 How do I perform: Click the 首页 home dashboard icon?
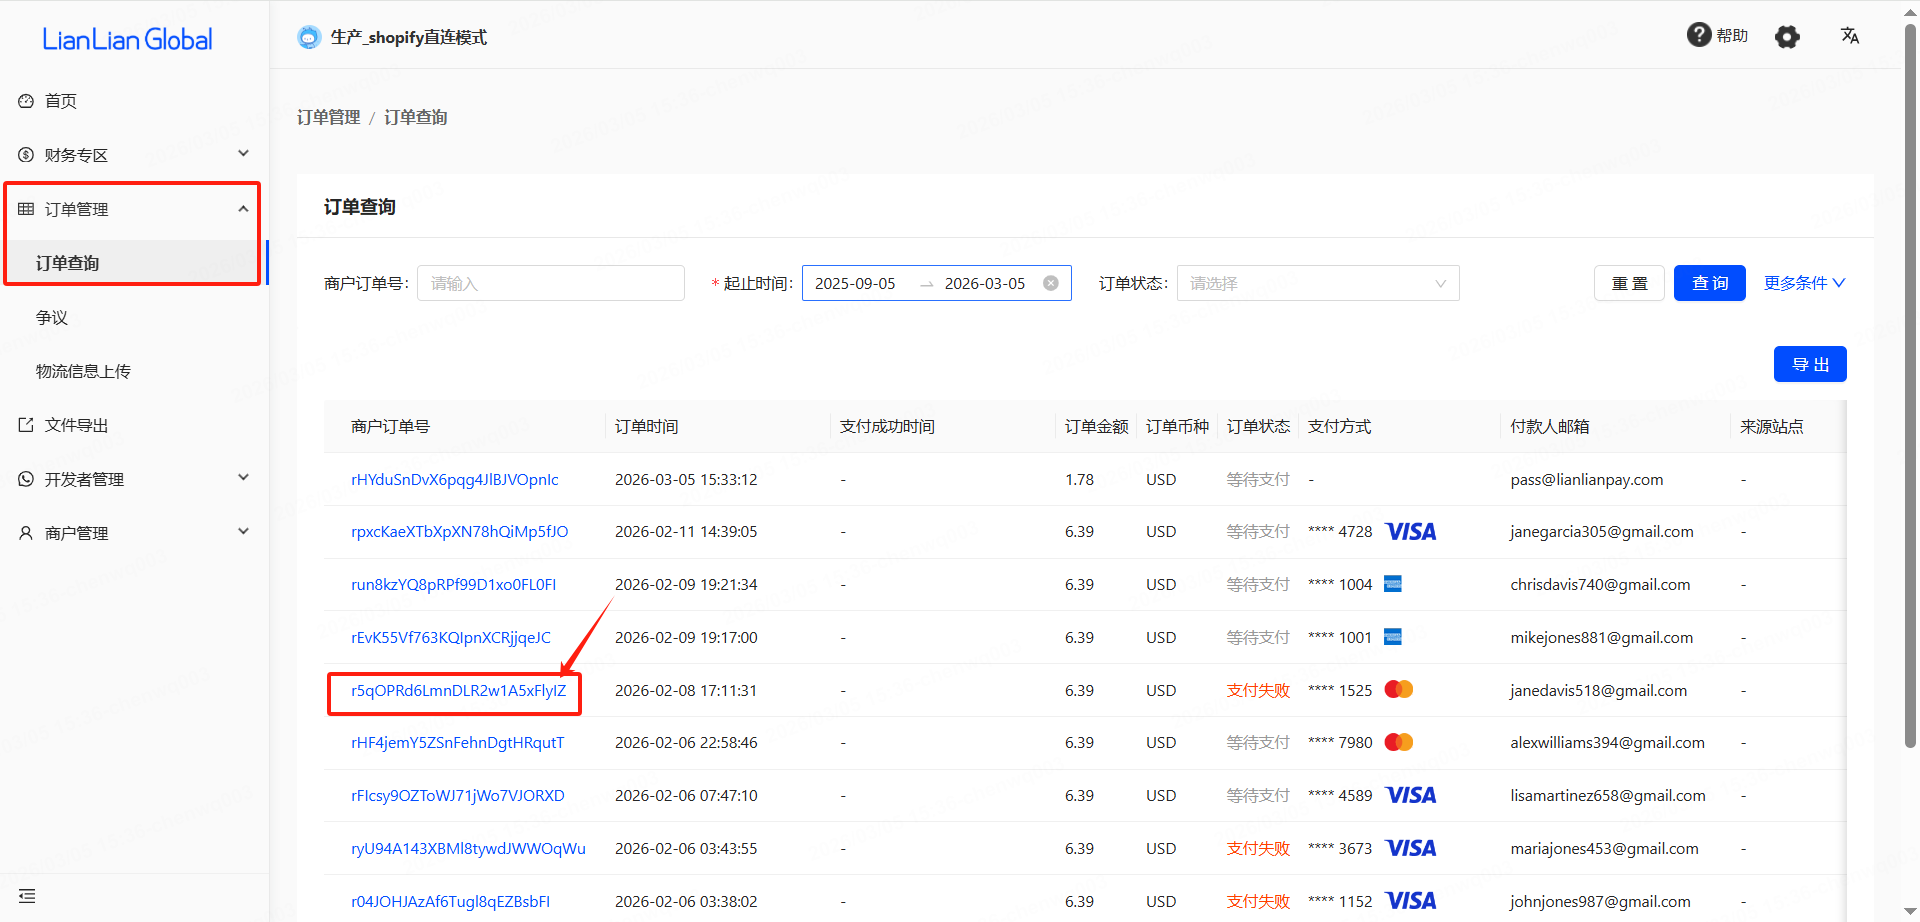(x=26, y=101)
